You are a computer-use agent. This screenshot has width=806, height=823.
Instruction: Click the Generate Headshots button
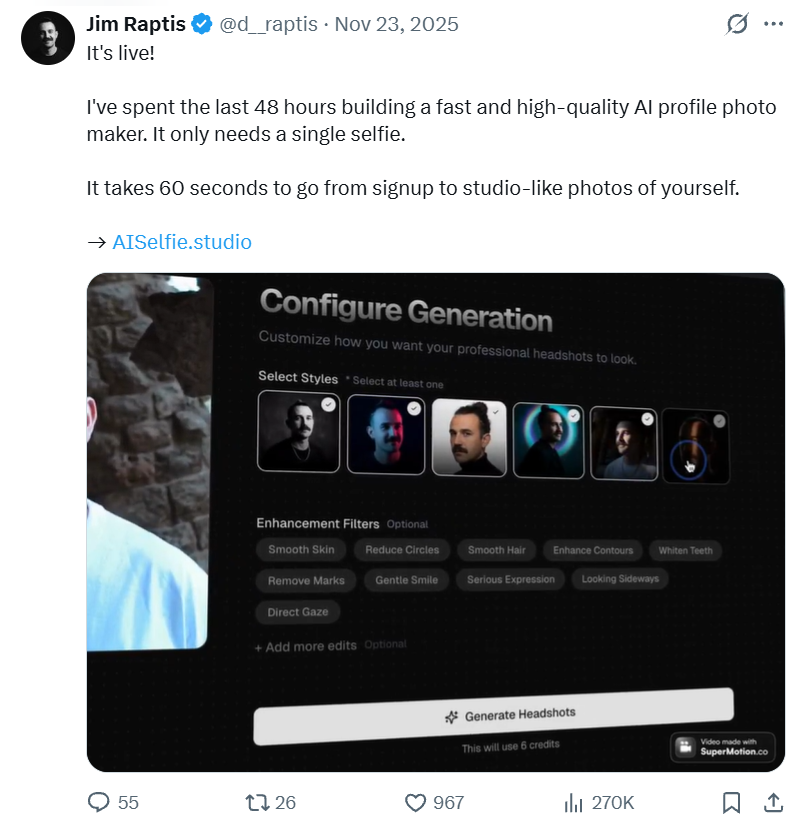493,715
